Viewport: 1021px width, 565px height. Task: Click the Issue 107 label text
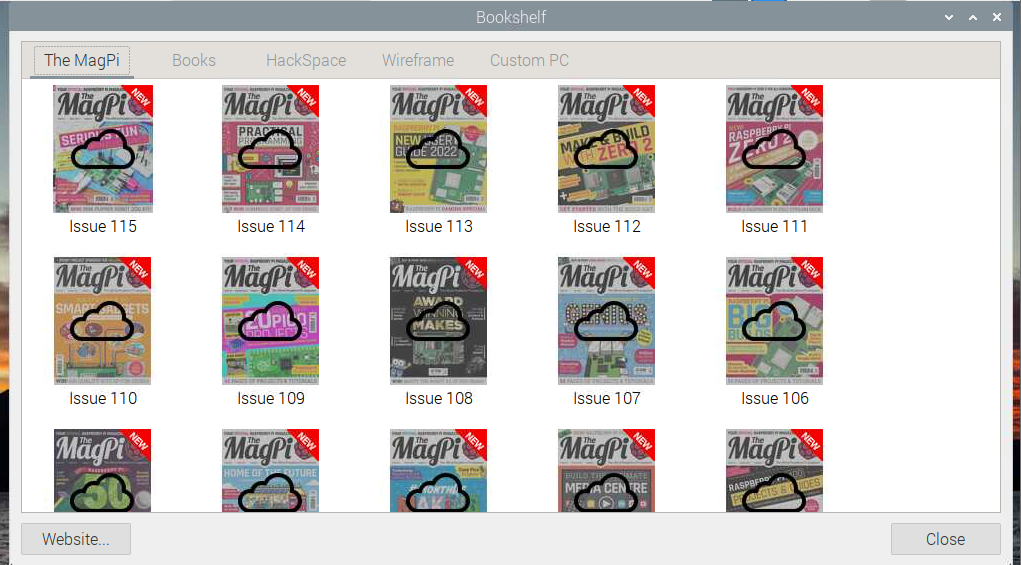tap(607, 398)
